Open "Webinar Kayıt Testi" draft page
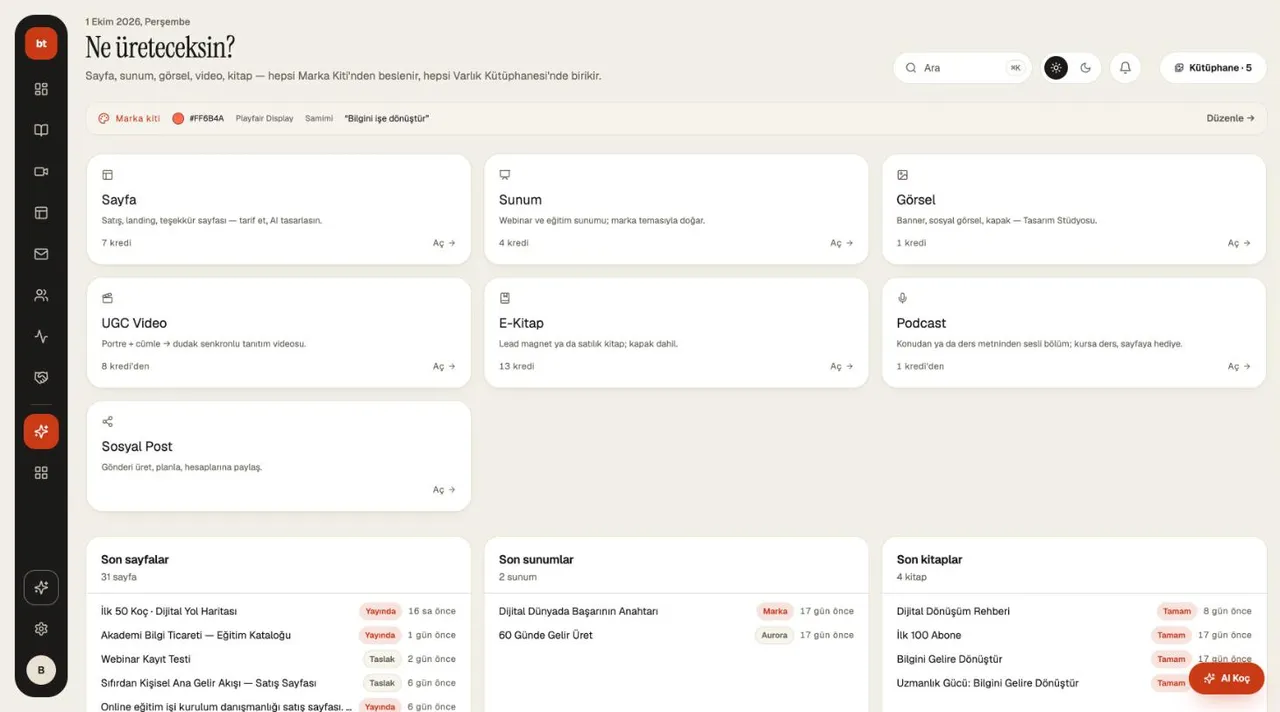1280x712 pixels. tap(278, 659)
